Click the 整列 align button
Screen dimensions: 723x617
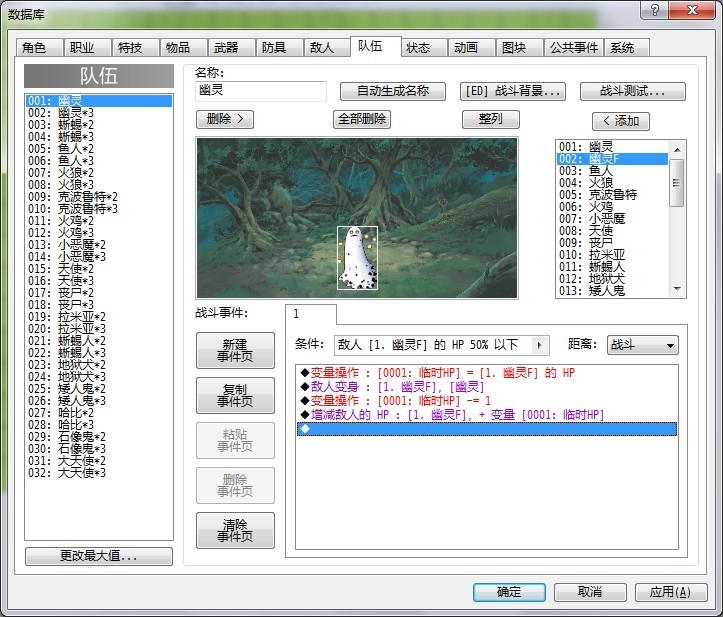(491, 119)
